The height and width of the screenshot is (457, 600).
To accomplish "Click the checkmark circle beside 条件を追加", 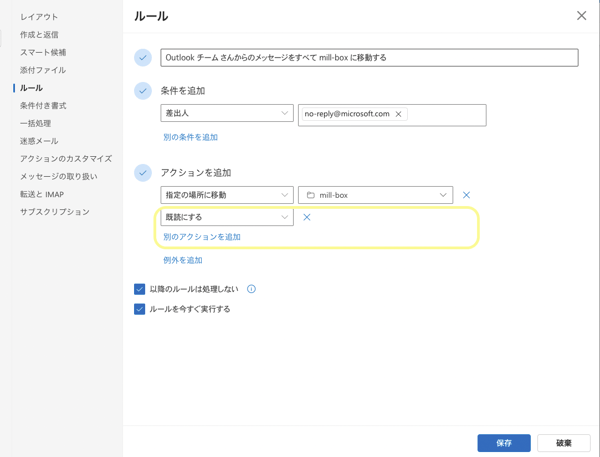I will (x=143, y=91).
